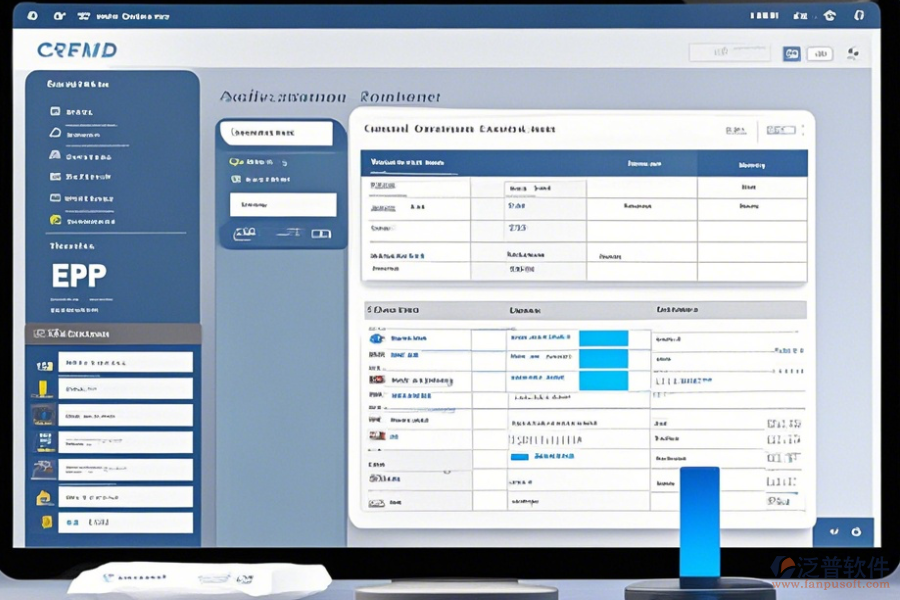Expand the small box selector at card's top right

[780, 129]
